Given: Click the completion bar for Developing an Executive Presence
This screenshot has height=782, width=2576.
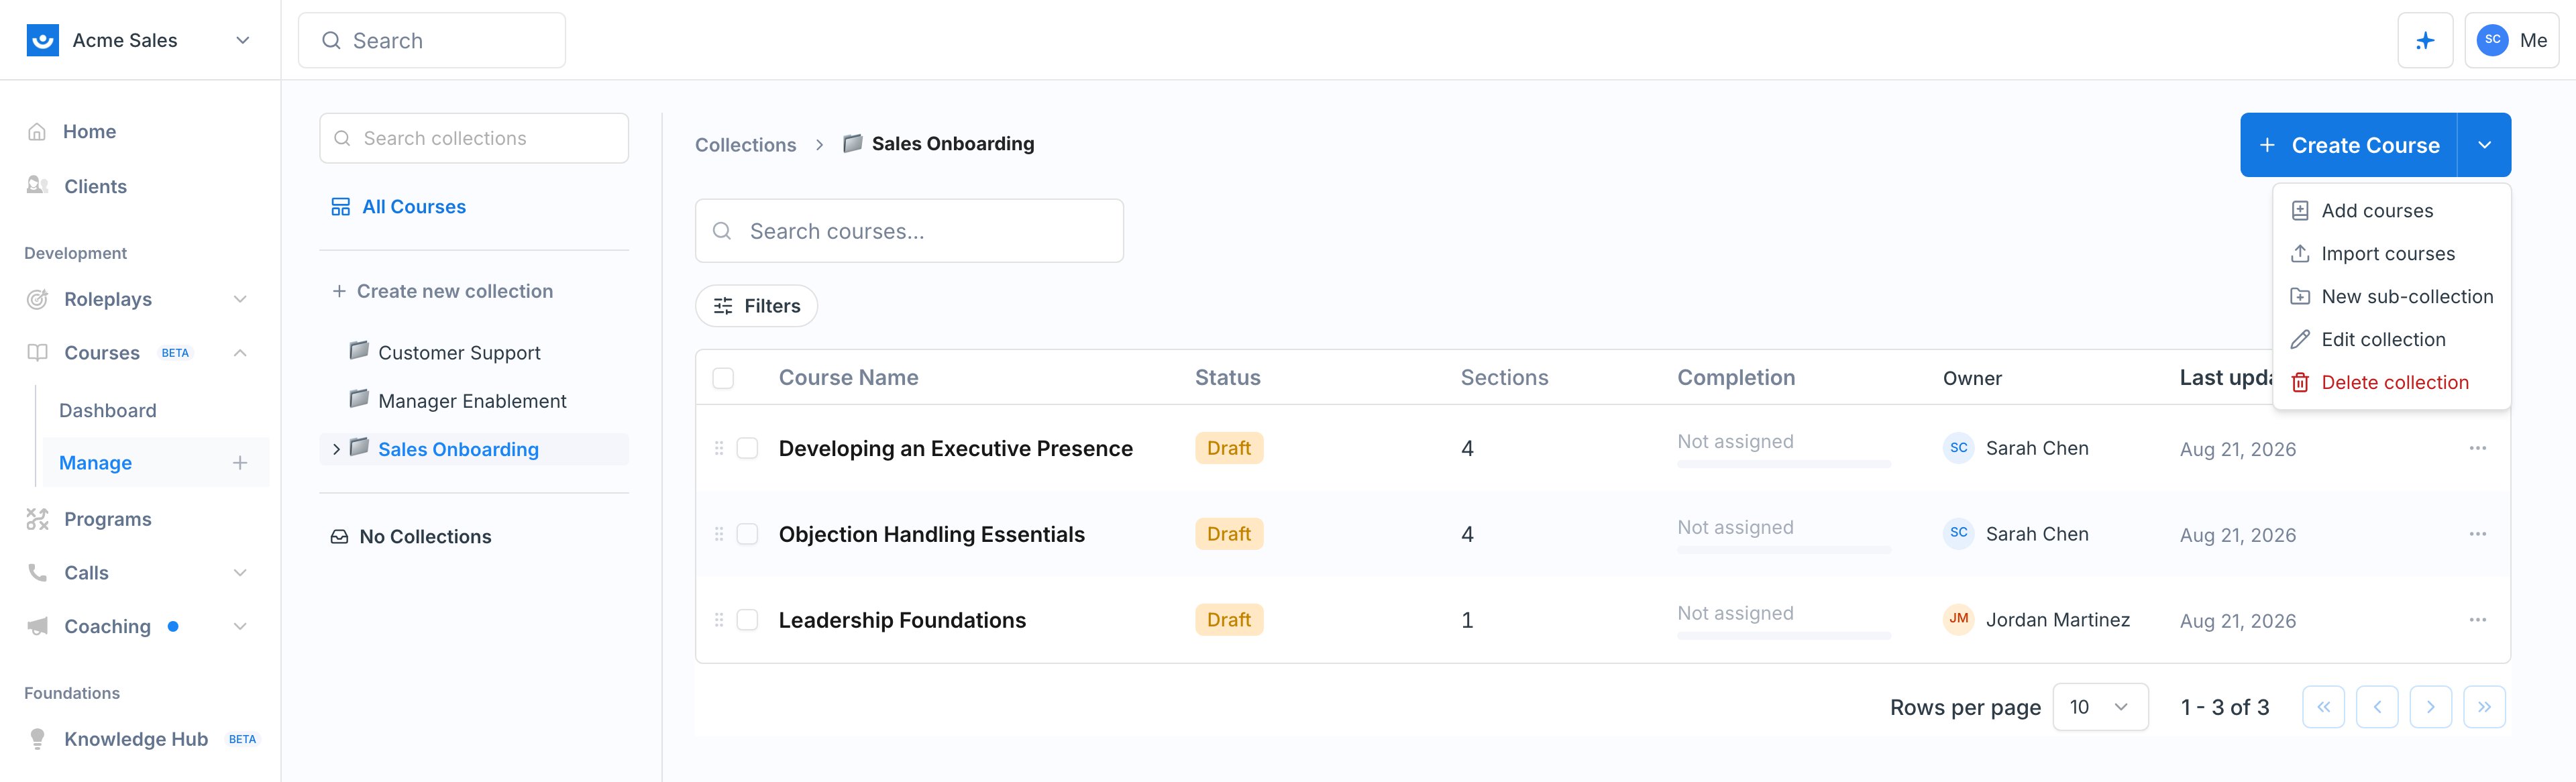Looking at the screenshot, I should (x=1783, y=464).
